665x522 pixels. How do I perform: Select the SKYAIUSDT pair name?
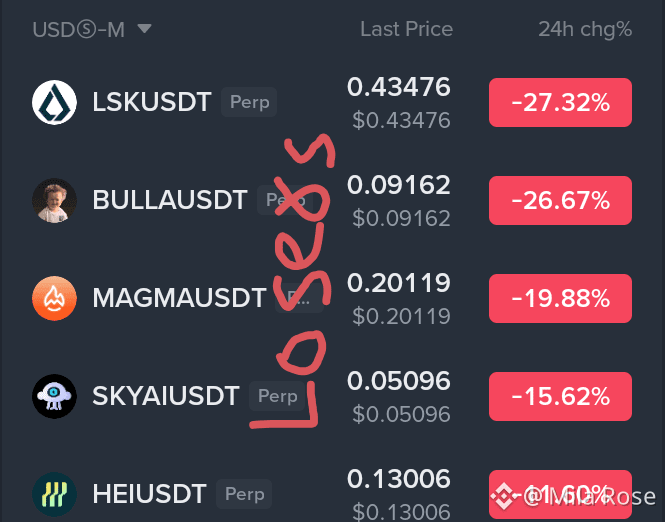(x=165, y=396)
